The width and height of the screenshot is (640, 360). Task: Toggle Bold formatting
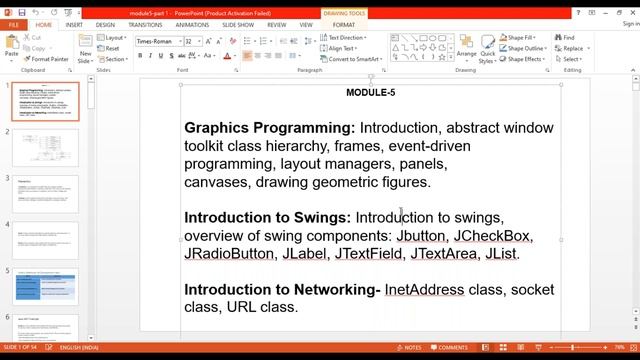(140, 56)
